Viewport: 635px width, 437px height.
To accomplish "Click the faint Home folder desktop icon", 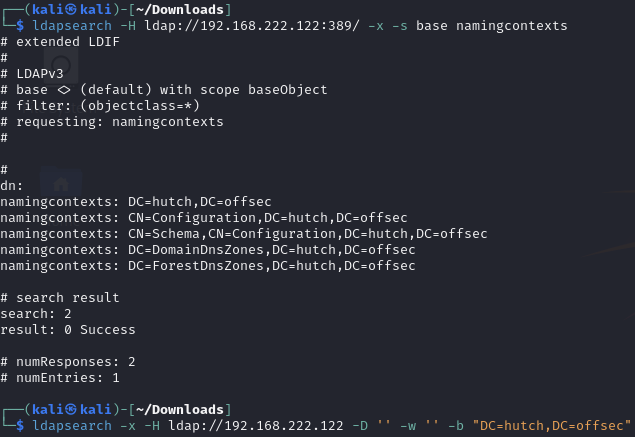I will (x=62, y=184).
